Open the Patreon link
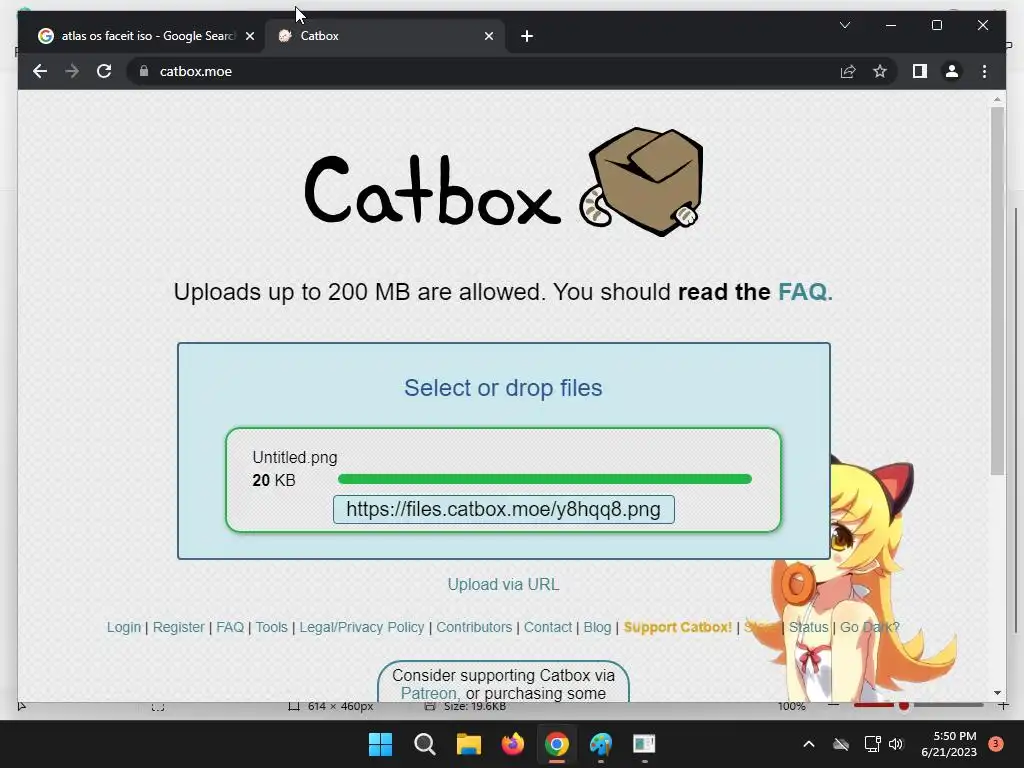Screen dimensions: 1024x768 click(428, 693)
